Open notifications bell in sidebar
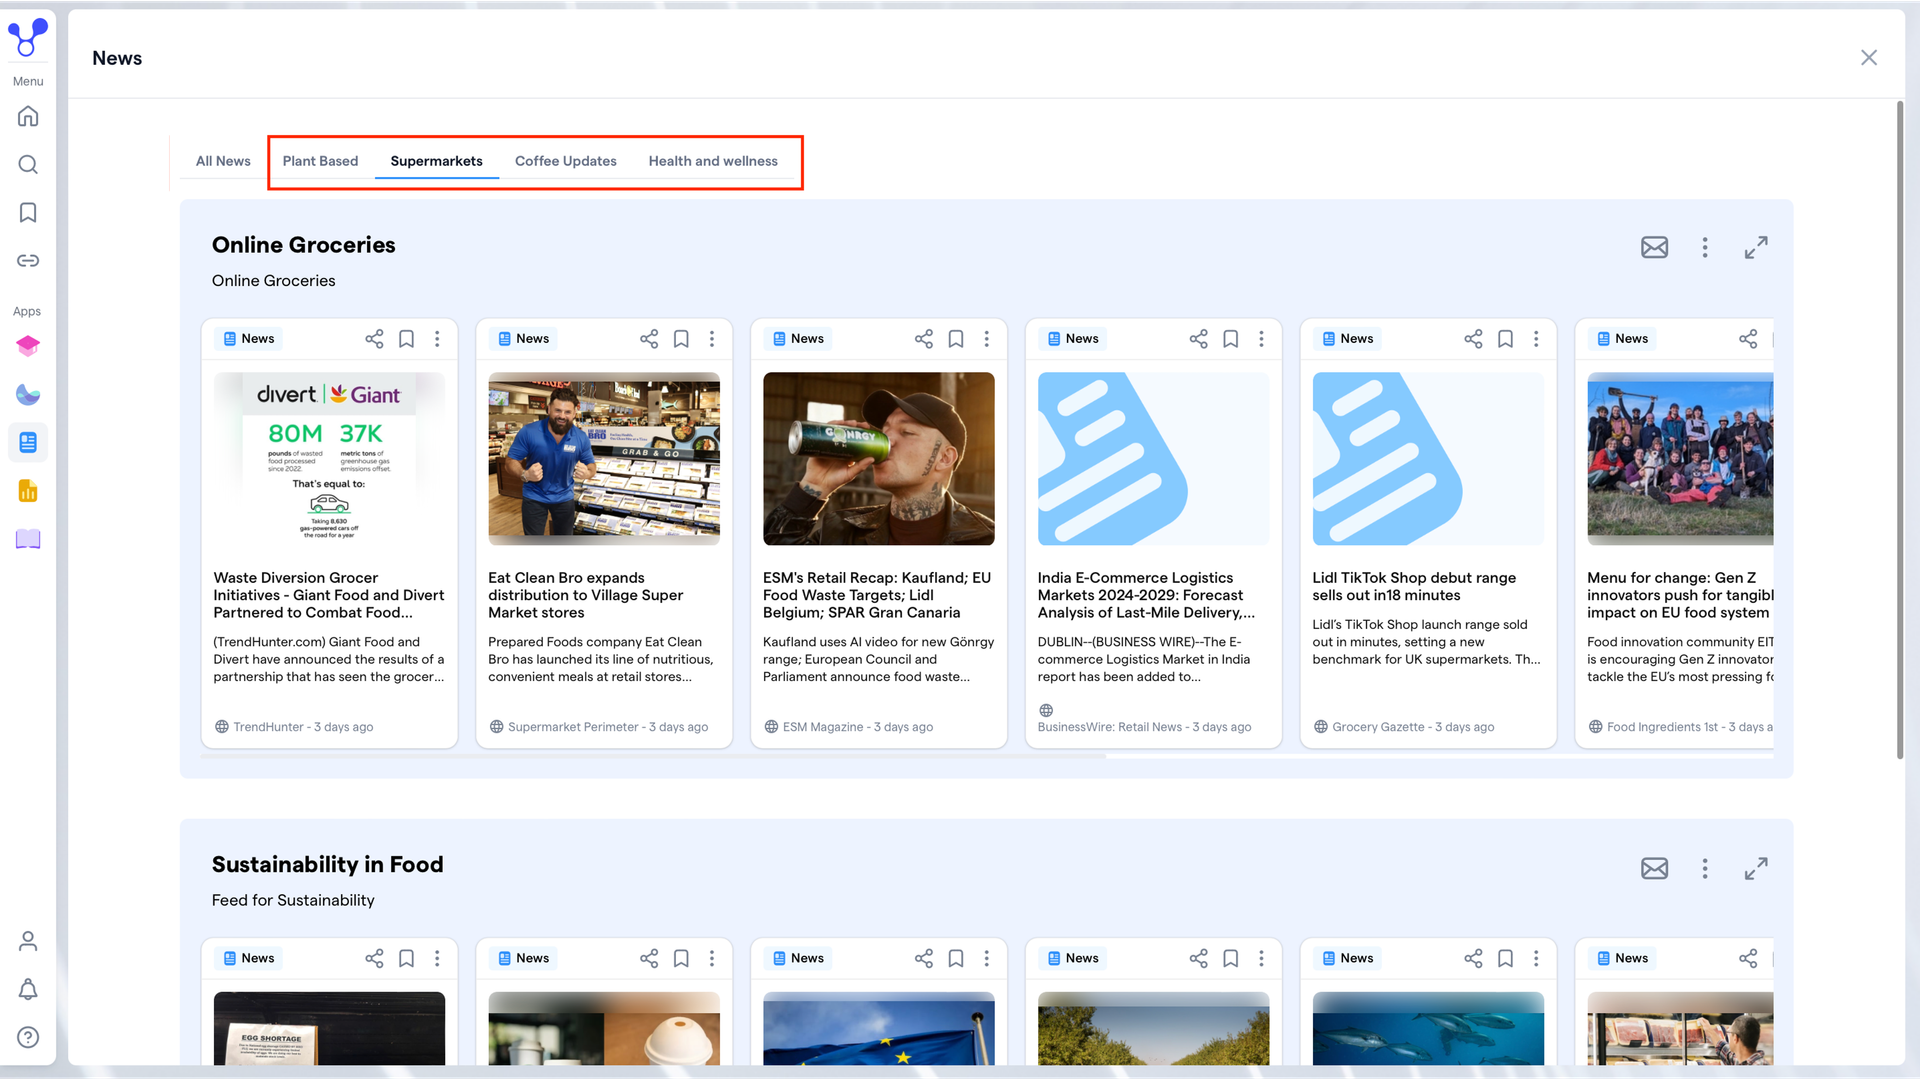Screen dimensions: 1920x1080 [x=28, y=989]
